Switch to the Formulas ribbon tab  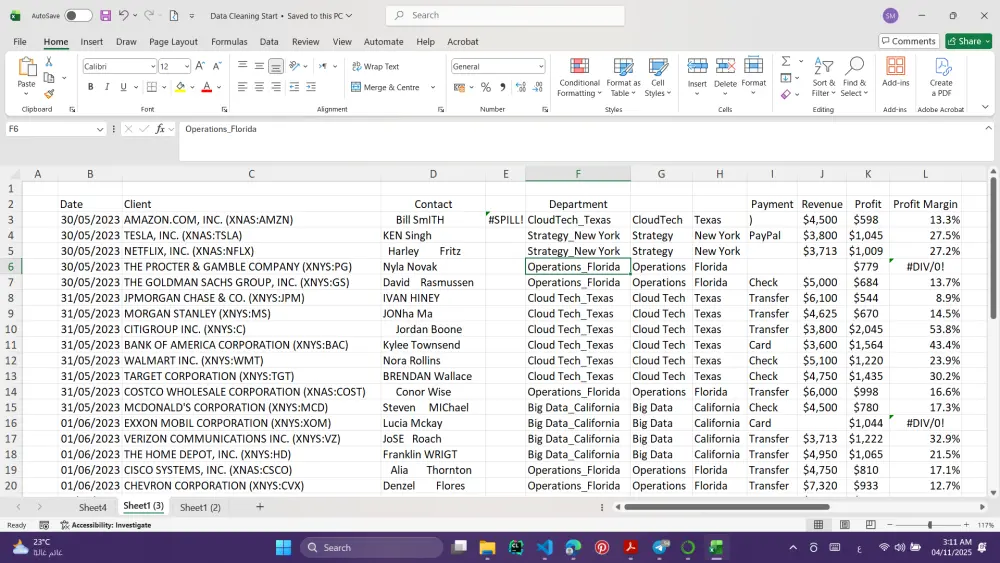(229, 41)
